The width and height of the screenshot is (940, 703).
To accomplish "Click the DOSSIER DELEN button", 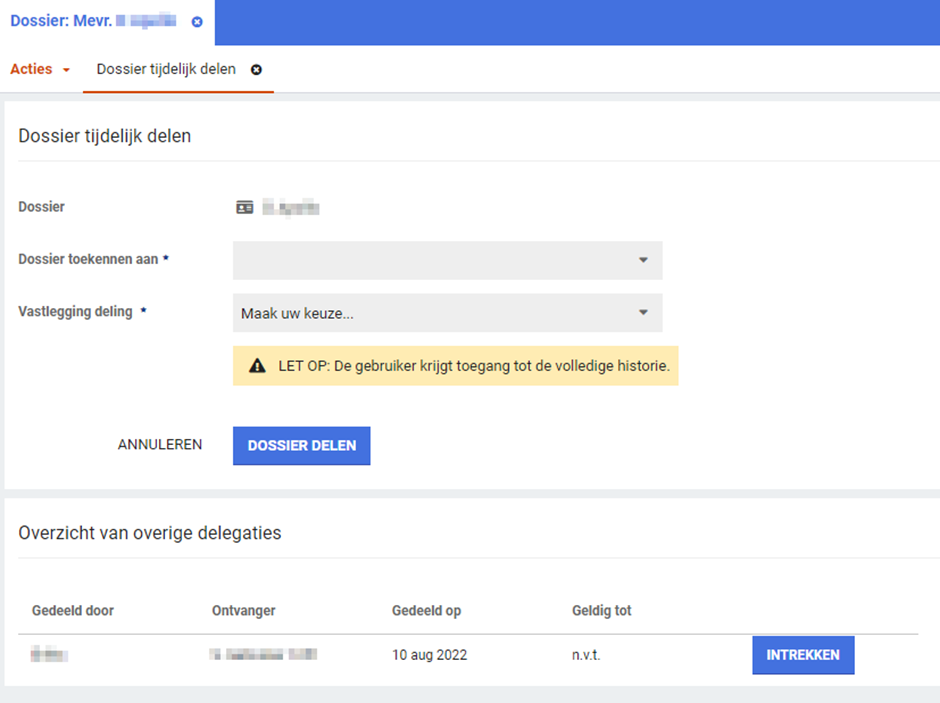I will tap(301, 446).
